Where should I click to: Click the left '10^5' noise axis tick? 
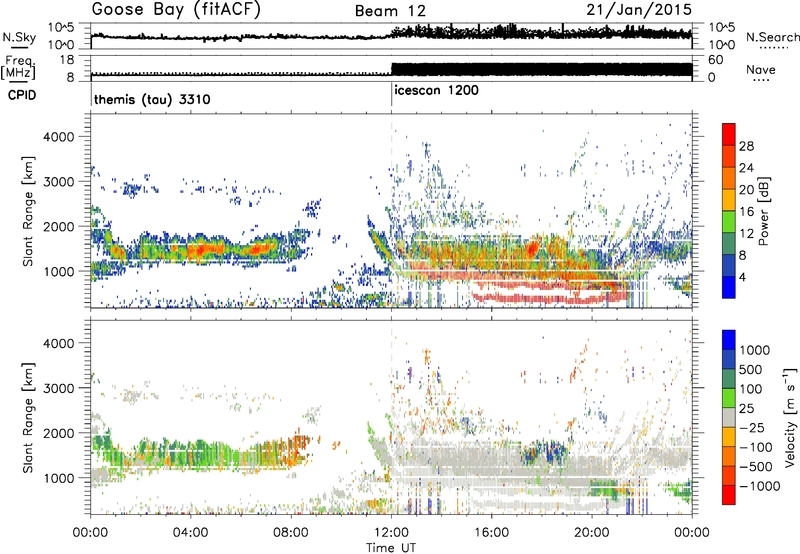[x=62, y=28]
